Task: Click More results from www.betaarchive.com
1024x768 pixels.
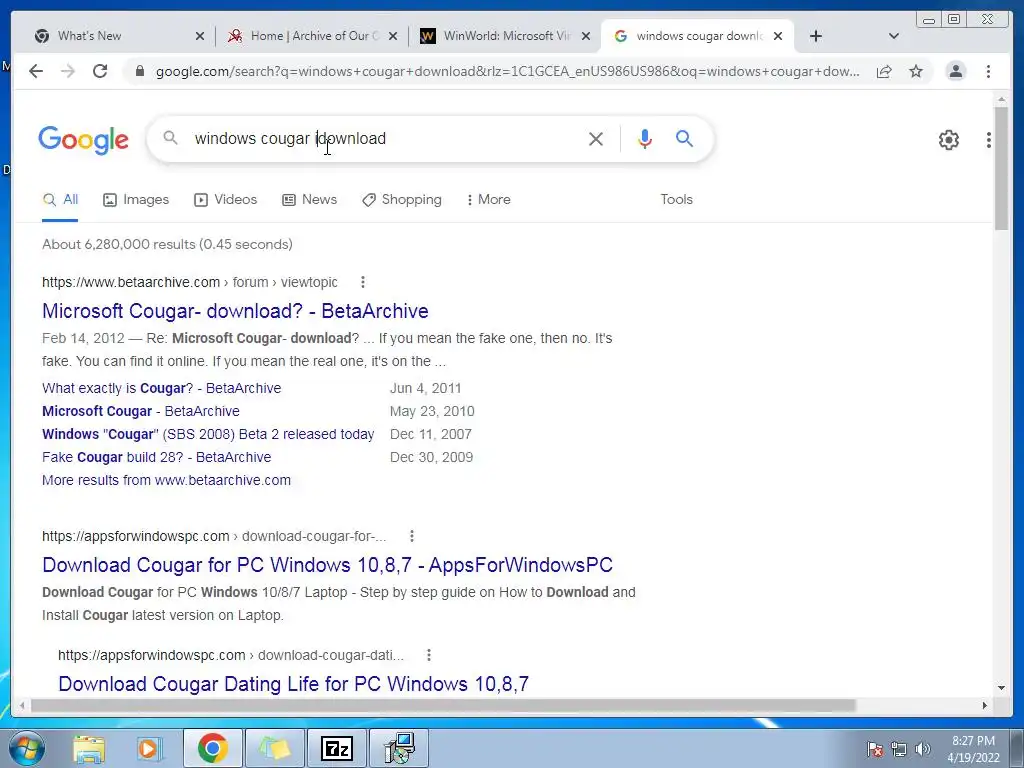Action: [x=166, y=480]
